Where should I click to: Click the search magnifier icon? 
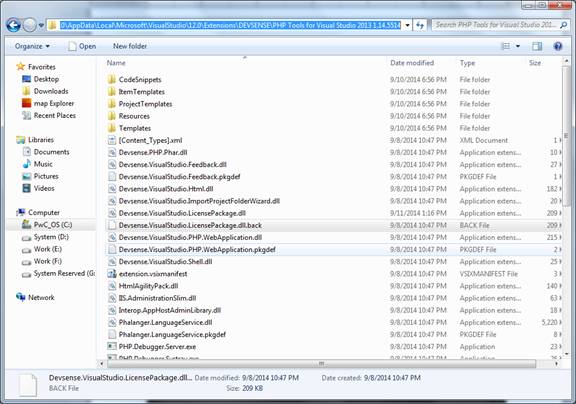pyautogui.click(x=564, y=25)
